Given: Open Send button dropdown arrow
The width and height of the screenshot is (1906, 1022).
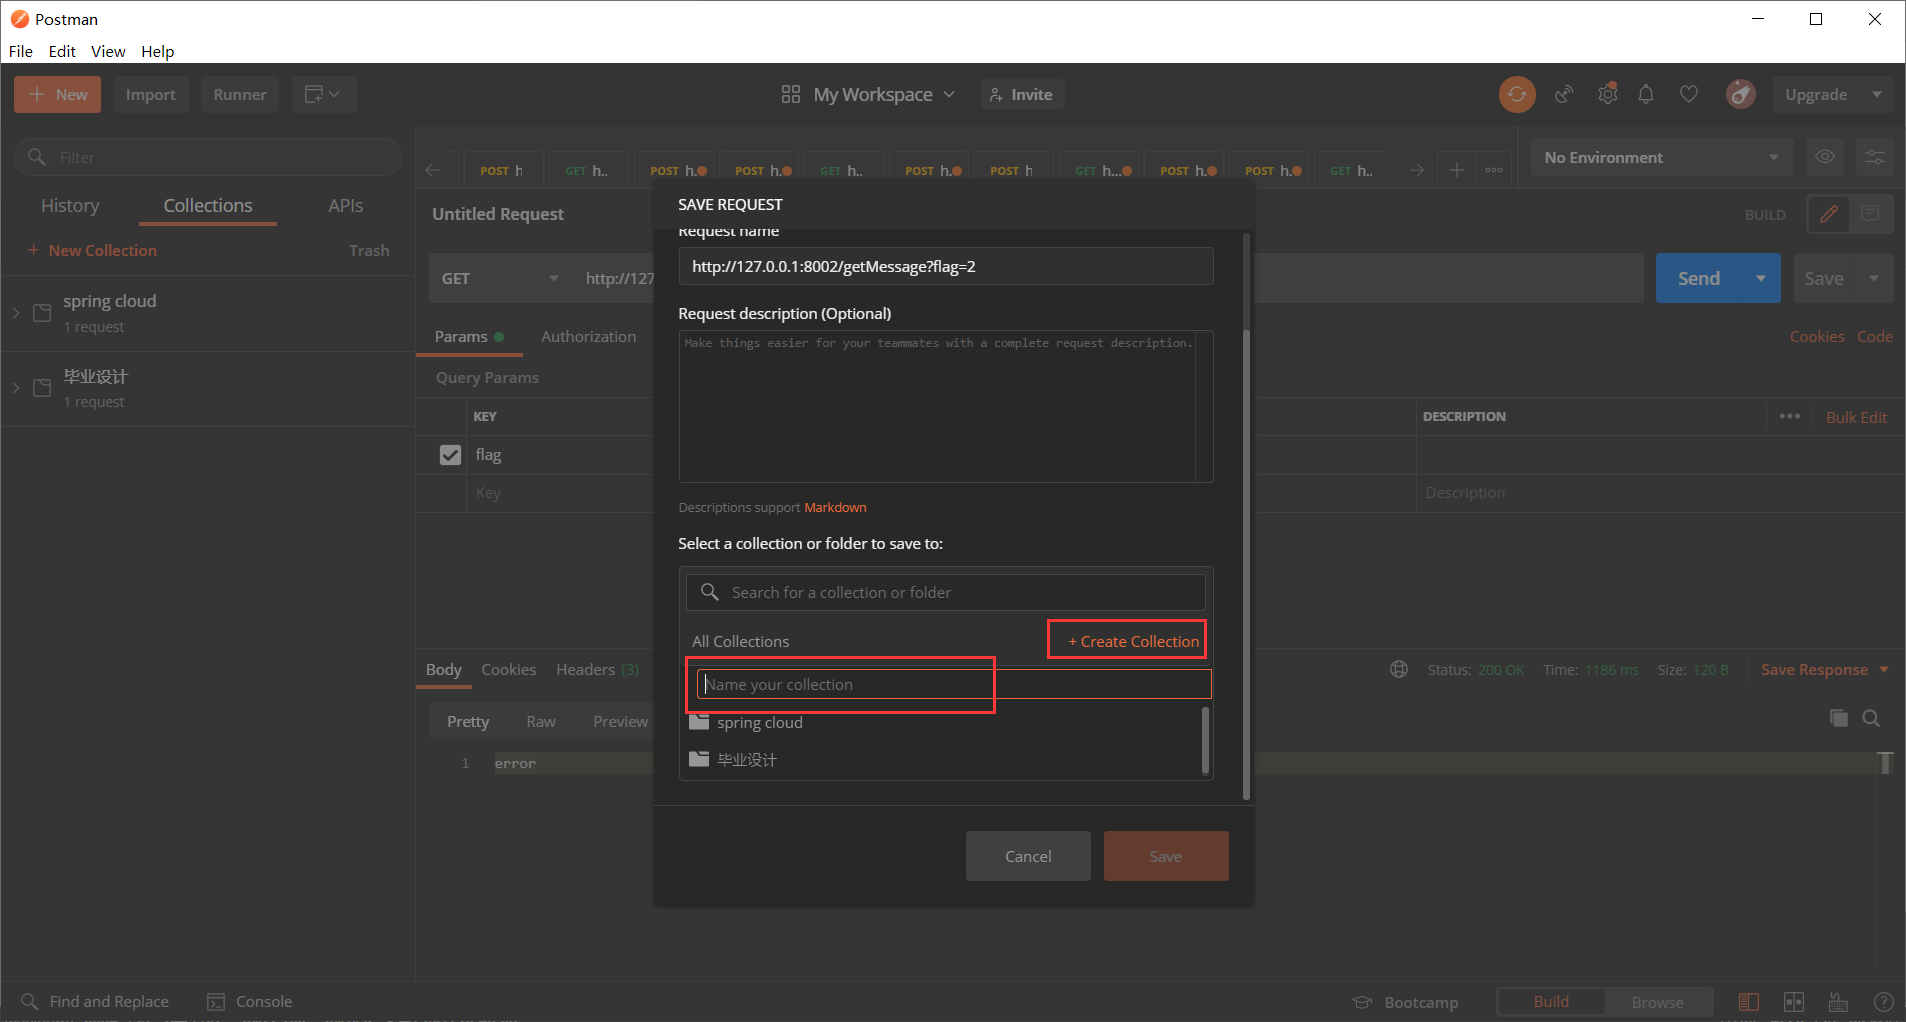Looking at the screenshot, I should (1761, 279).
